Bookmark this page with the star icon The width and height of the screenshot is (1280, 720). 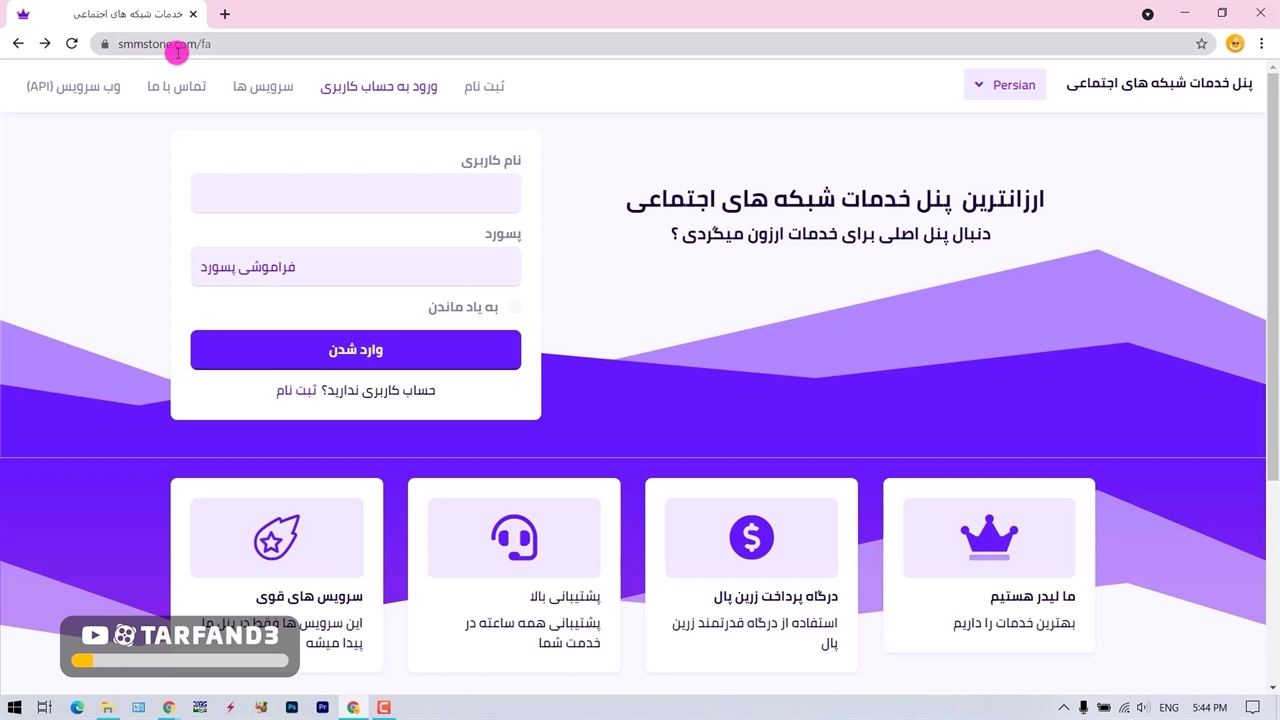click(x=1201, y=44)
